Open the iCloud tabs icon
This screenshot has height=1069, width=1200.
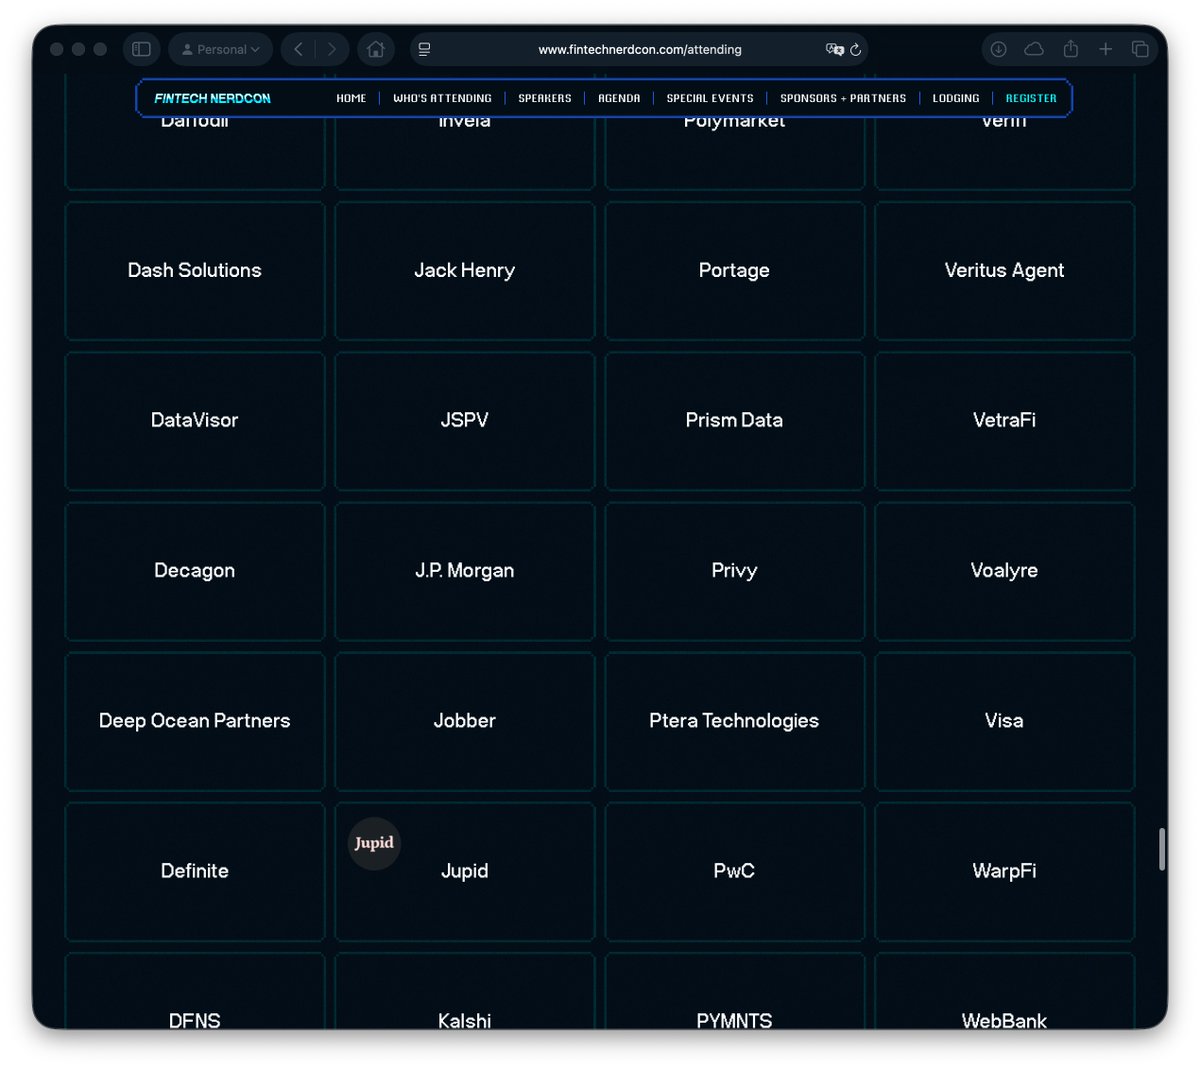pos(1034,49)
